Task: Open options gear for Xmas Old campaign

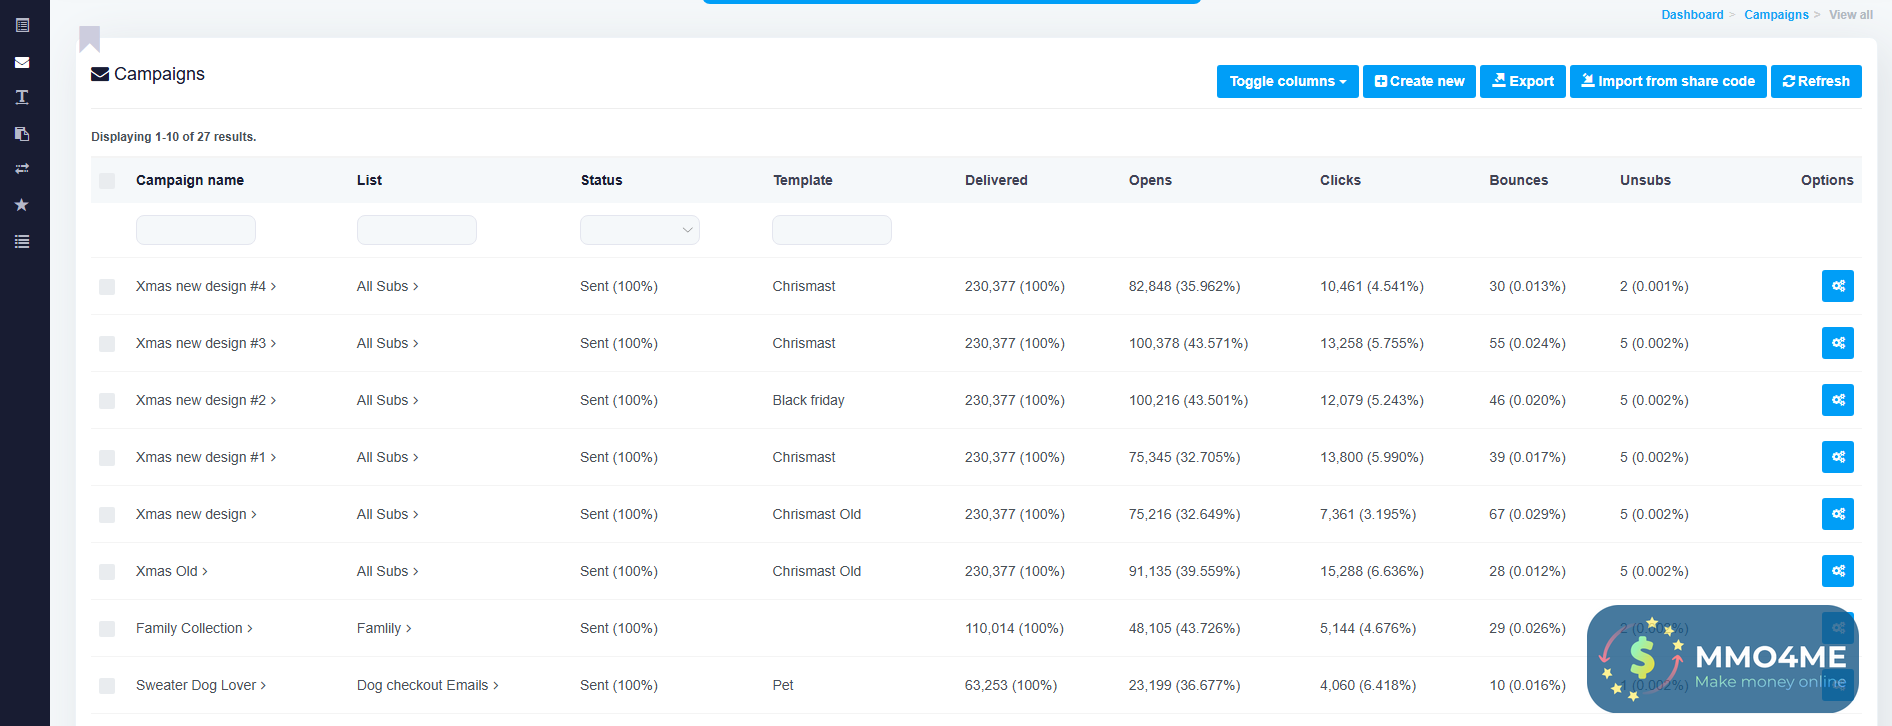Action: (1838, 571)
